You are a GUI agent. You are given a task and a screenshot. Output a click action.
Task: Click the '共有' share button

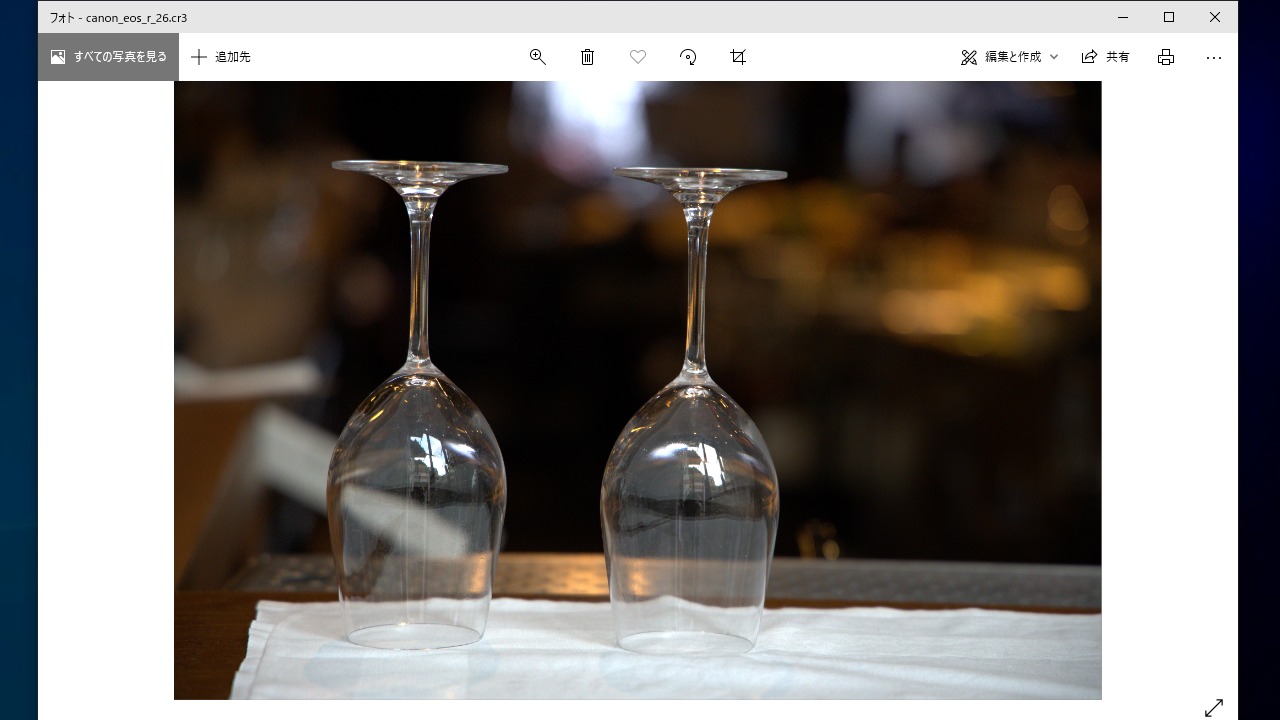coord(1106,57)
